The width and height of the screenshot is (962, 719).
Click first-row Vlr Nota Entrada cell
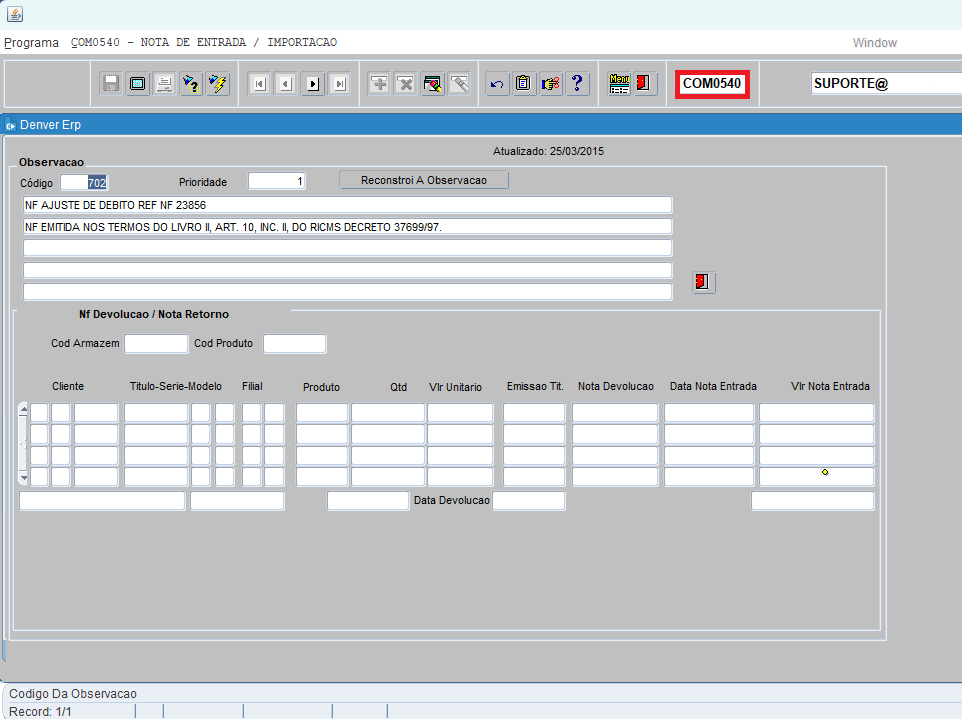[x=817, y=413]
